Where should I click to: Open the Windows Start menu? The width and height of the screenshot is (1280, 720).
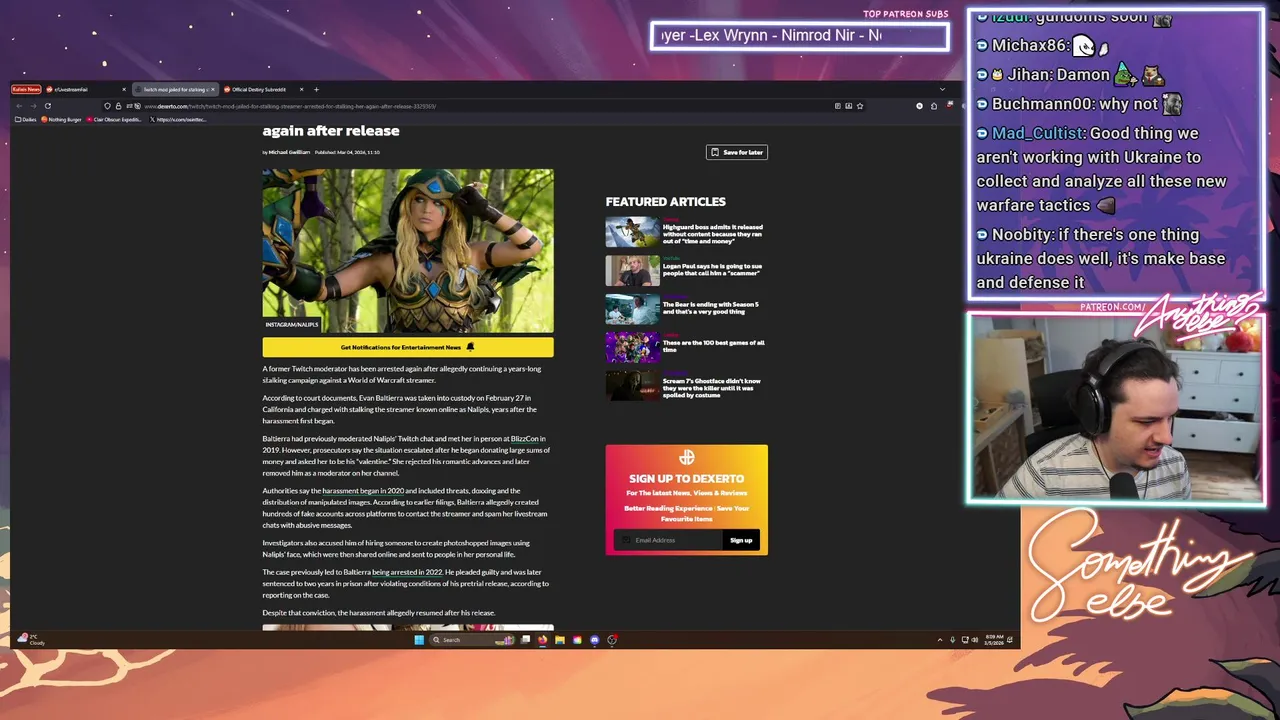click(419, 640)
